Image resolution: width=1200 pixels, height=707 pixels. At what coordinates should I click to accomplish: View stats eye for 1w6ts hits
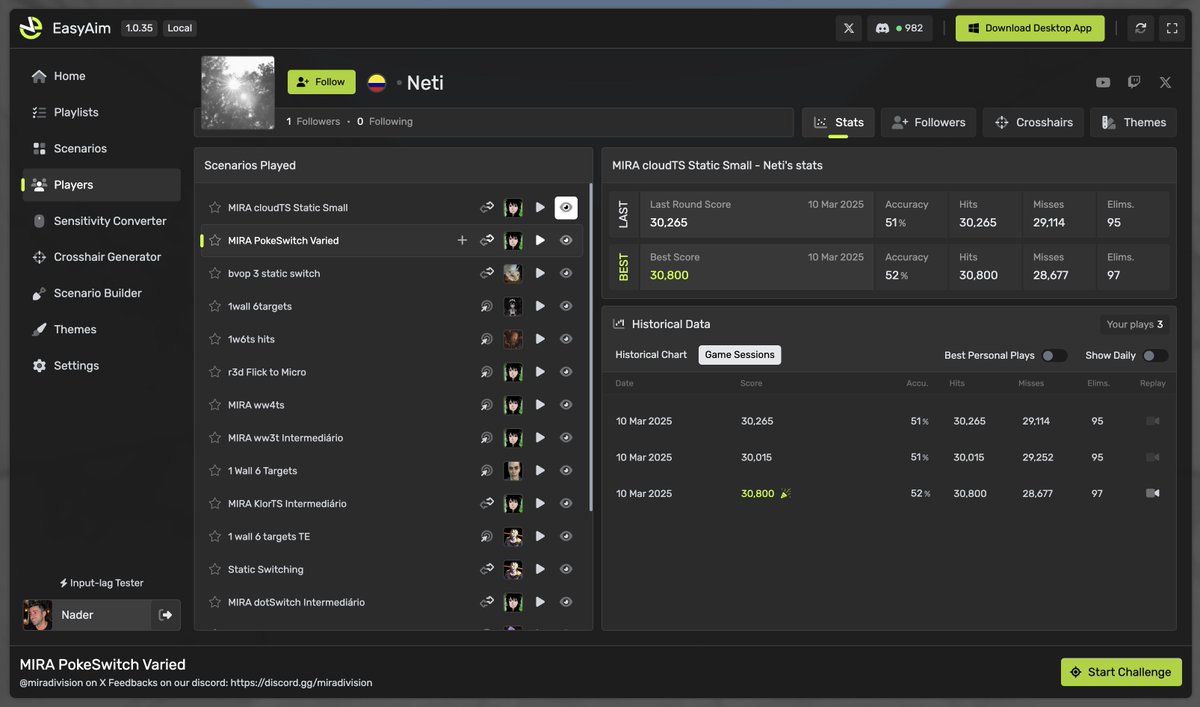[x=566, y=339]
